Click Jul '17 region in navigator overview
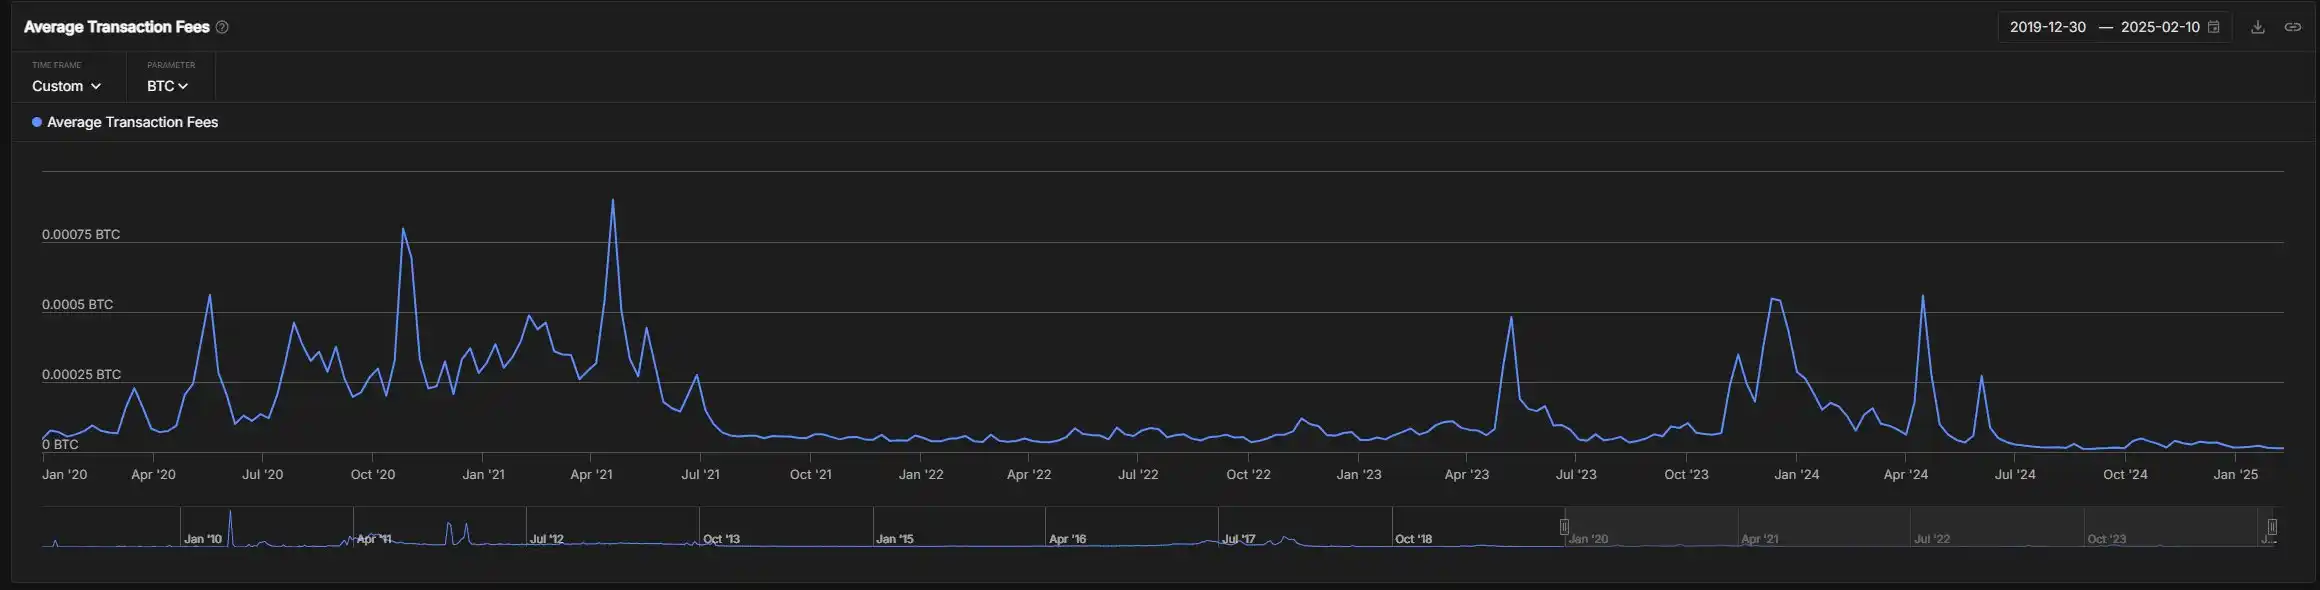Viewport: 2320px width, 590px height. (x=1238, y=538)
